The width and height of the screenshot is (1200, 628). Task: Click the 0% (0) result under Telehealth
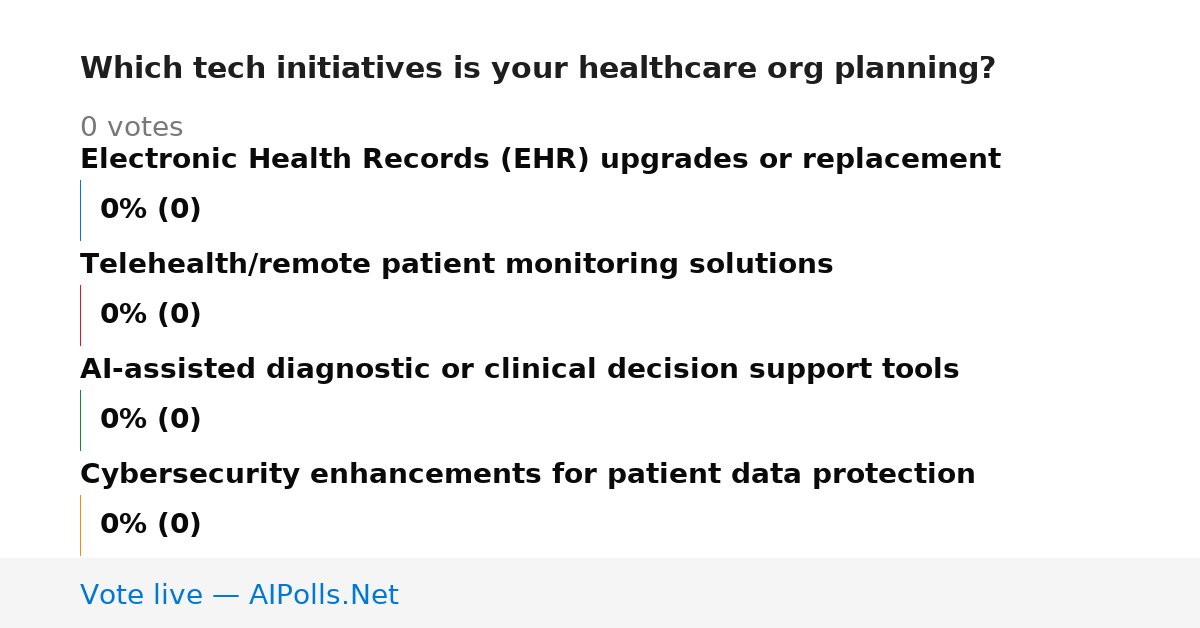150,315
